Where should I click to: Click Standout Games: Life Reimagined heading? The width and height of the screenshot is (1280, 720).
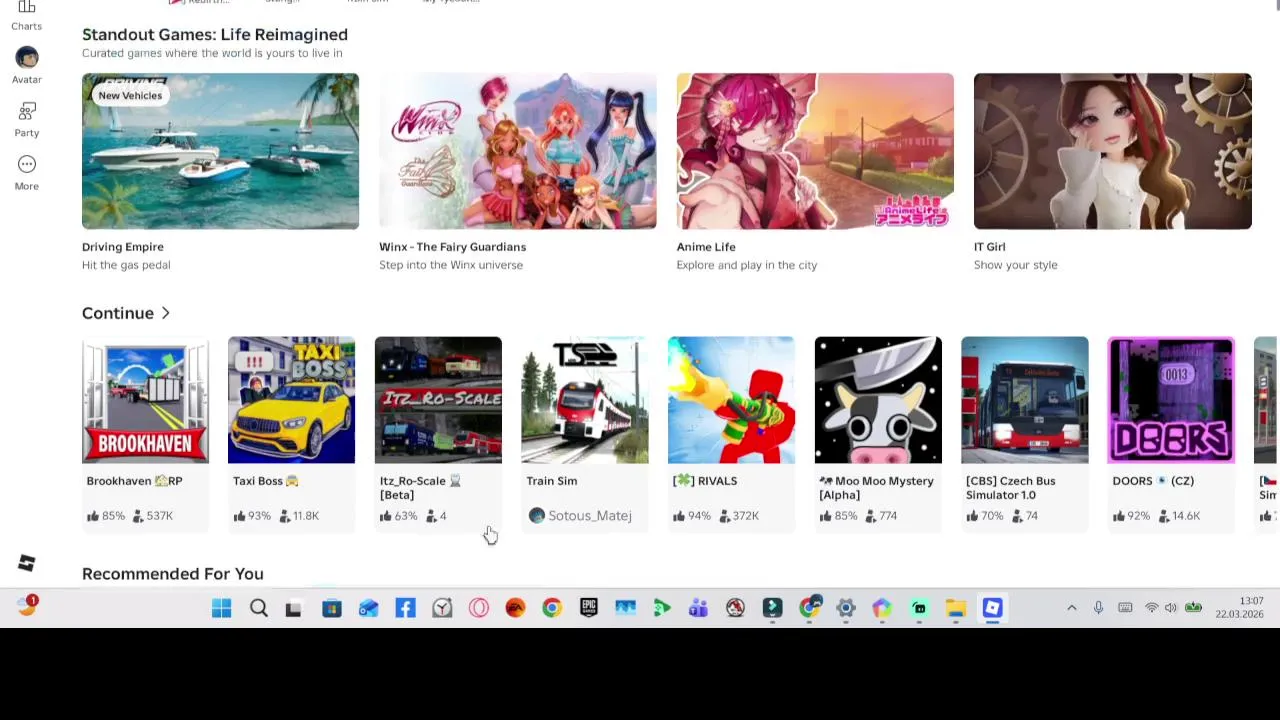[215, 34]
